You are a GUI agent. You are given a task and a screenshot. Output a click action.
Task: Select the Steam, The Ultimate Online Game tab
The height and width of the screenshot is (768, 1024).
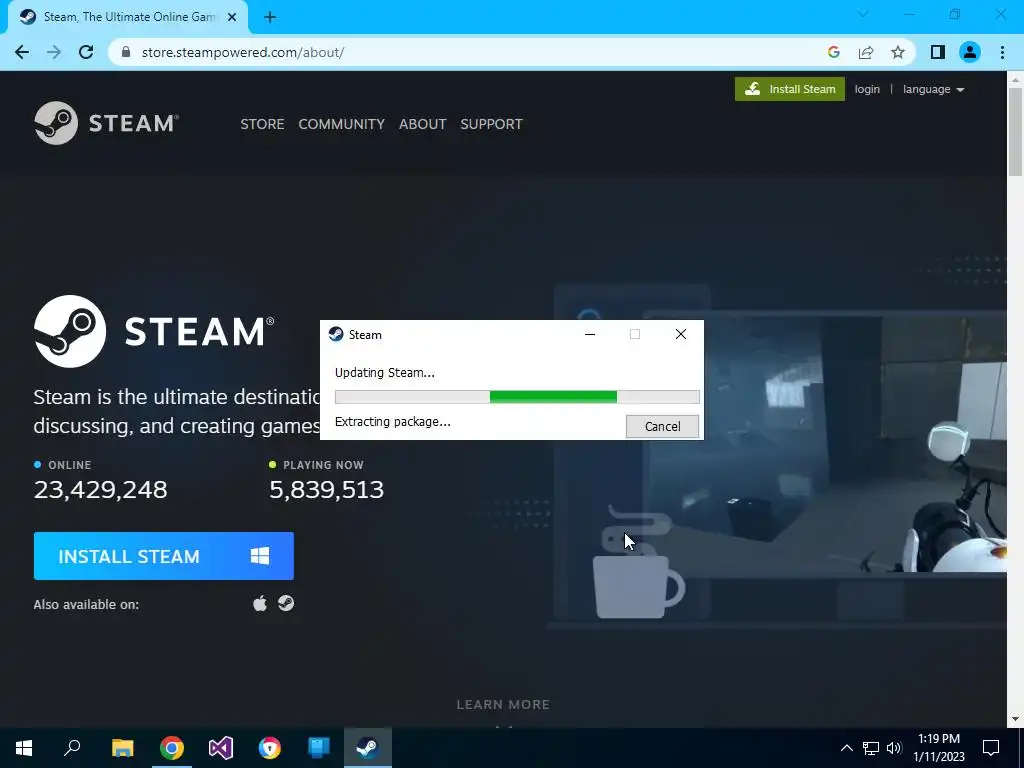point(127,18)
